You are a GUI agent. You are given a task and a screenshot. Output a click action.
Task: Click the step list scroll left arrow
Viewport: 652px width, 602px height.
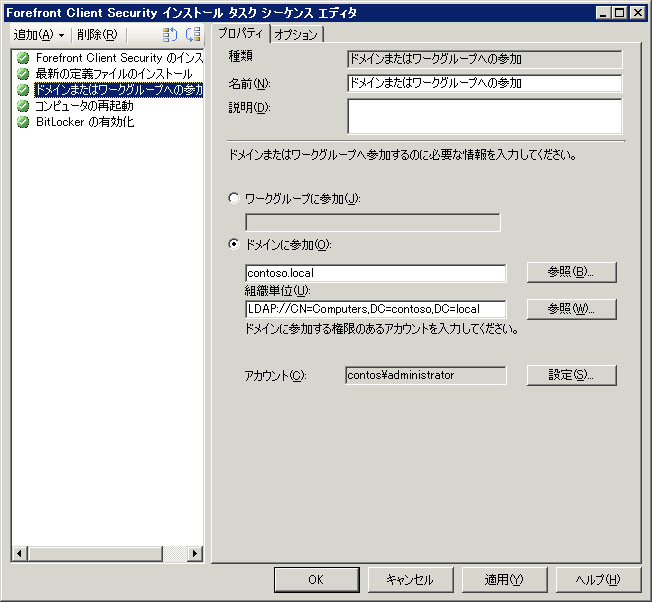click(x=20, y=554)
